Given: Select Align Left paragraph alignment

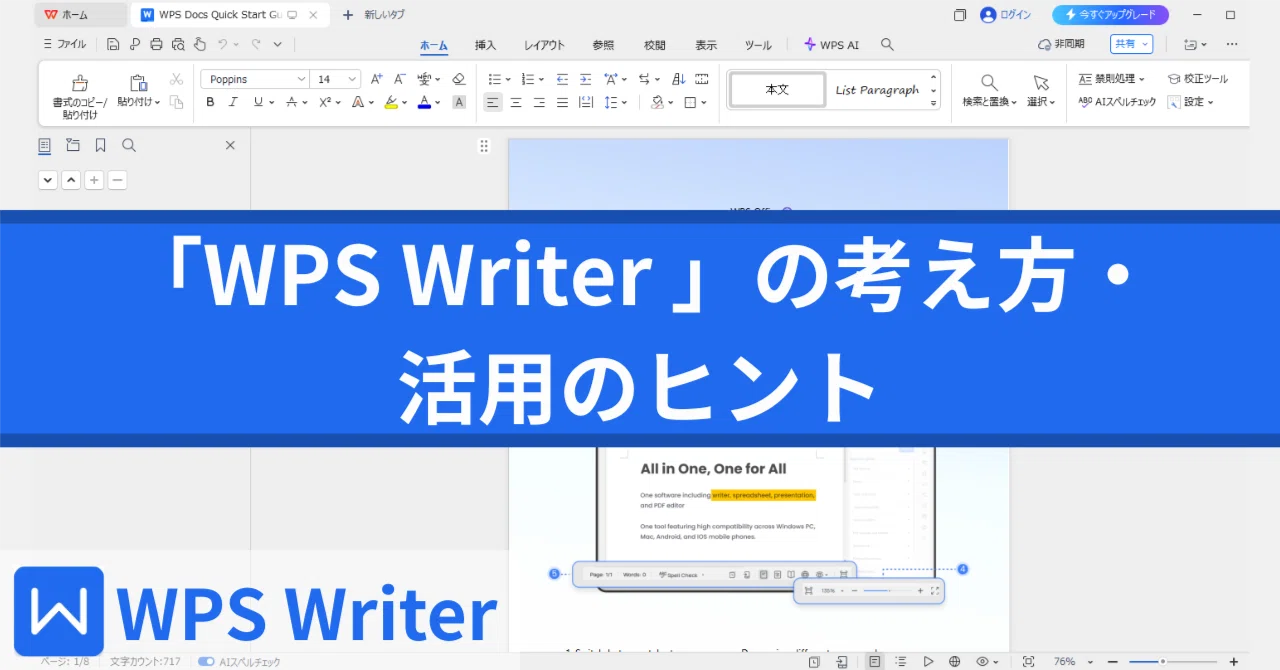Looking at the screenshot, I should 493,102.
